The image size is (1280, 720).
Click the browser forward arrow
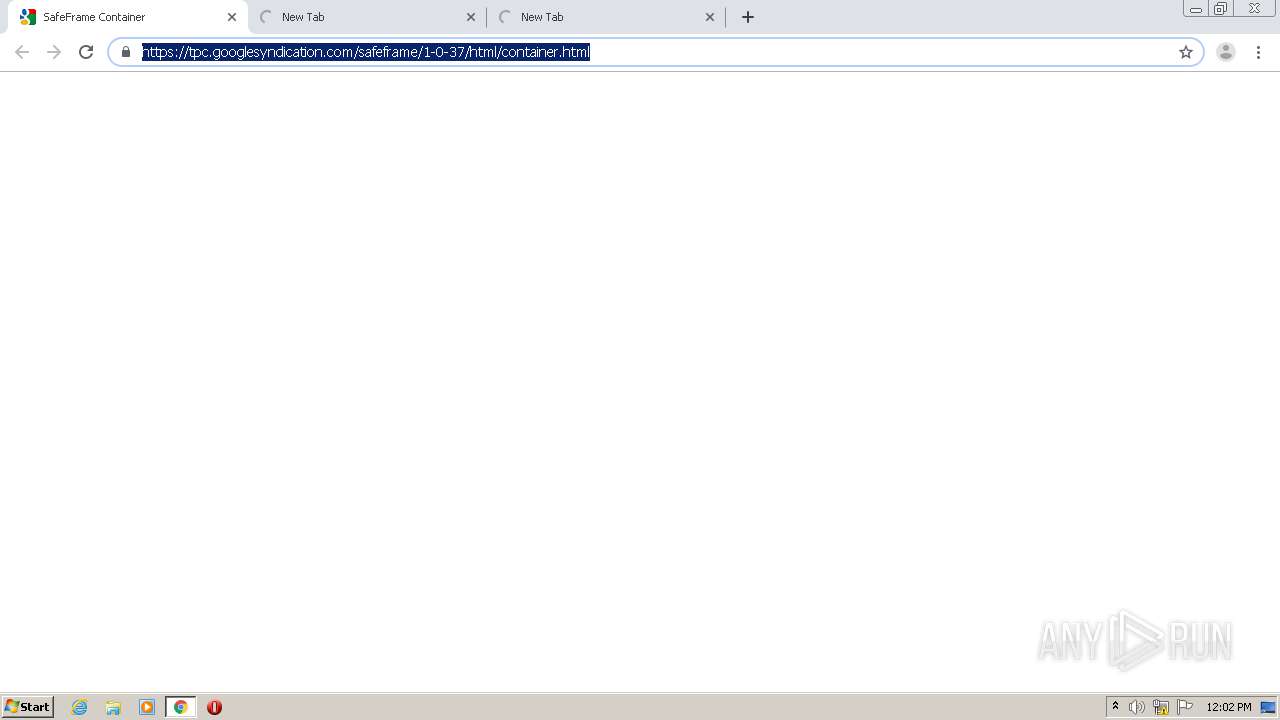tap(54, 52)
